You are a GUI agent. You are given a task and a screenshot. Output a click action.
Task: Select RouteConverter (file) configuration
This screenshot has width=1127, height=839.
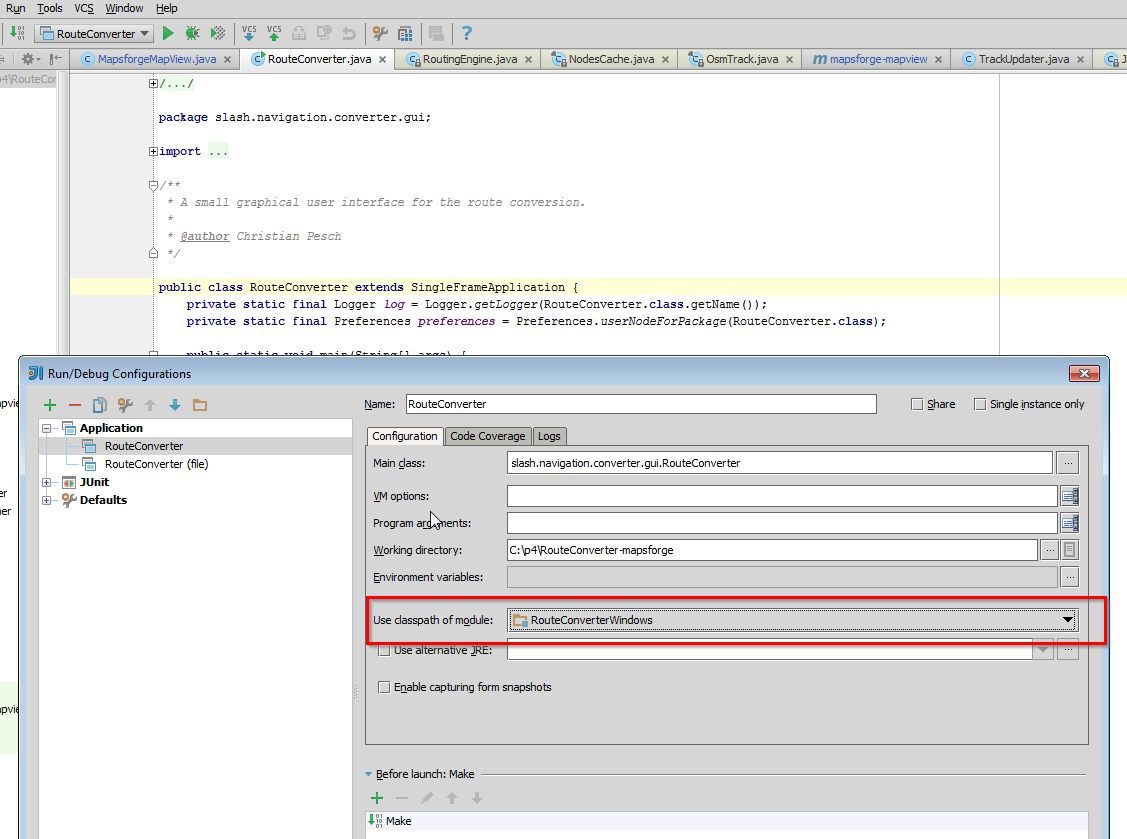156,464
